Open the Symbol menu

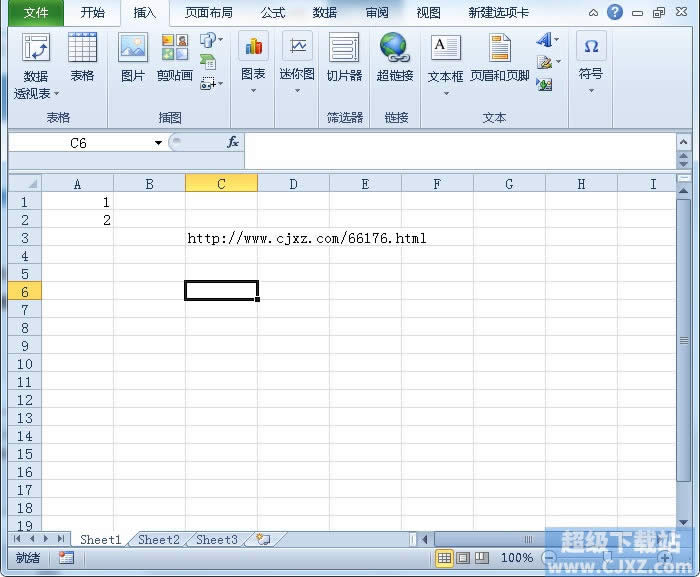[591, 63]
